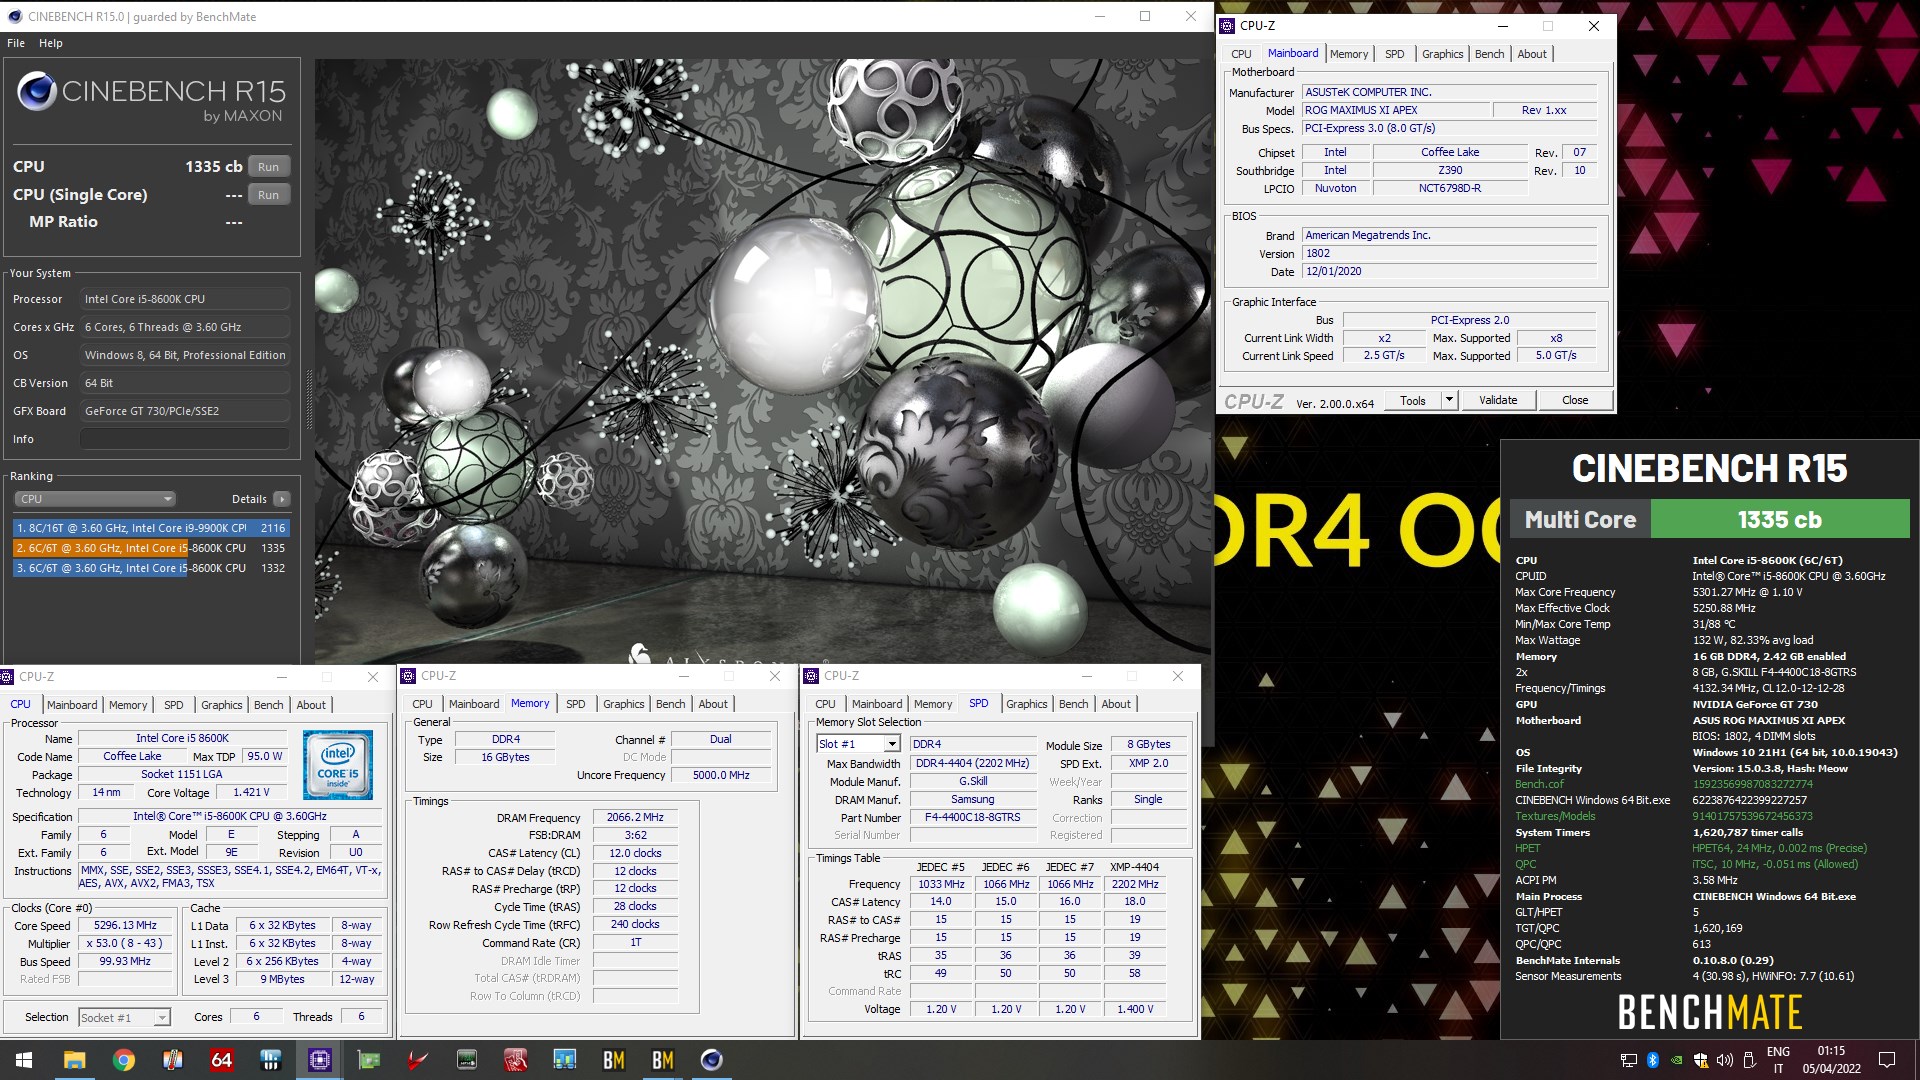The image size is (1920, 1080).
Task: Click the Textures/Models link in BenchMate
Action: [x=1555, y=816]
